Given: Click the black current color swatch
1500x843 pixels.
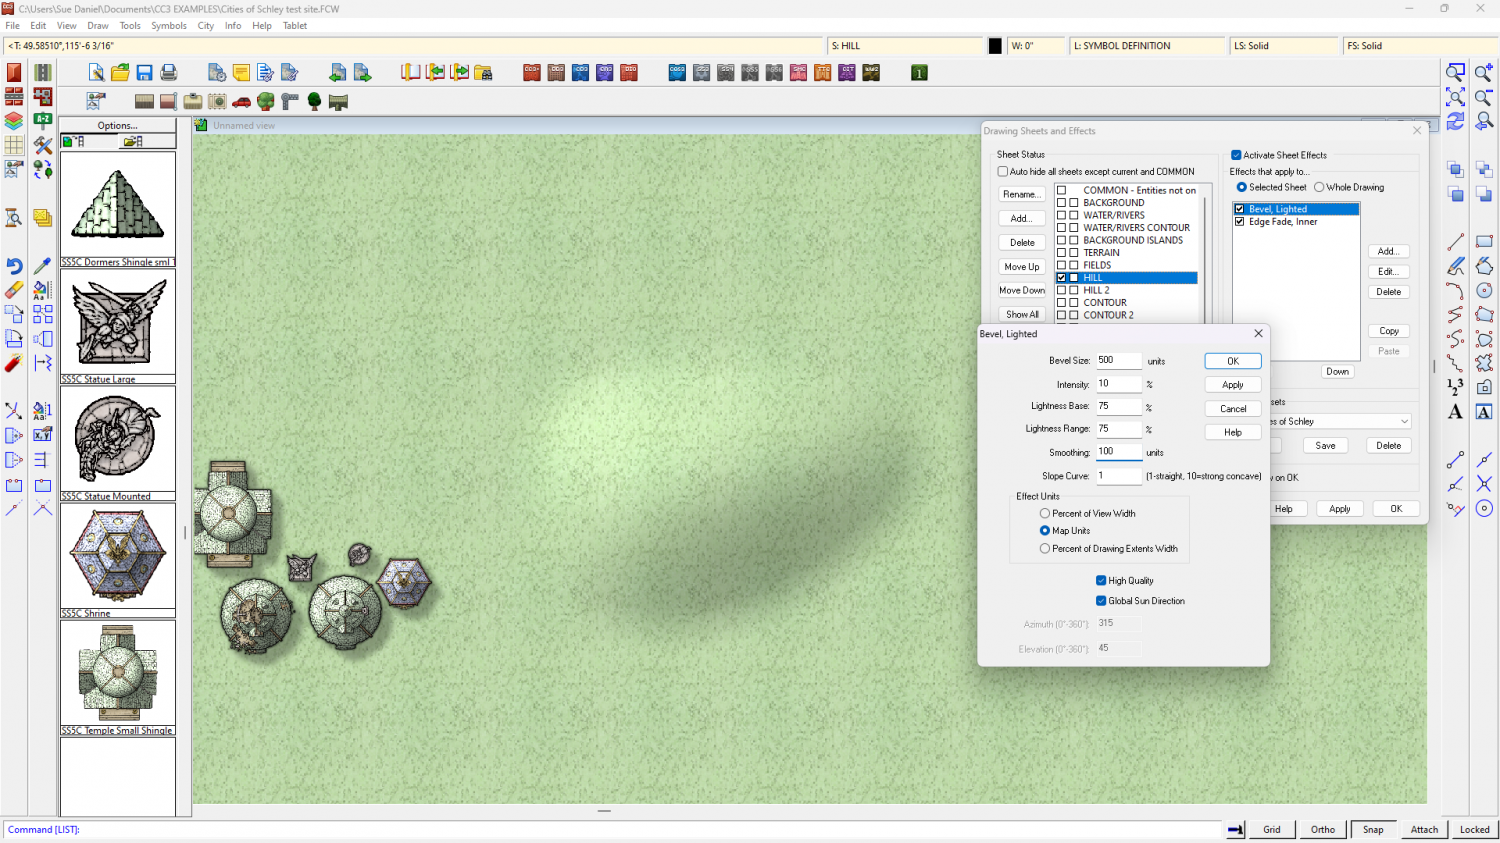Looking at the screenshot, I should 995,46.
